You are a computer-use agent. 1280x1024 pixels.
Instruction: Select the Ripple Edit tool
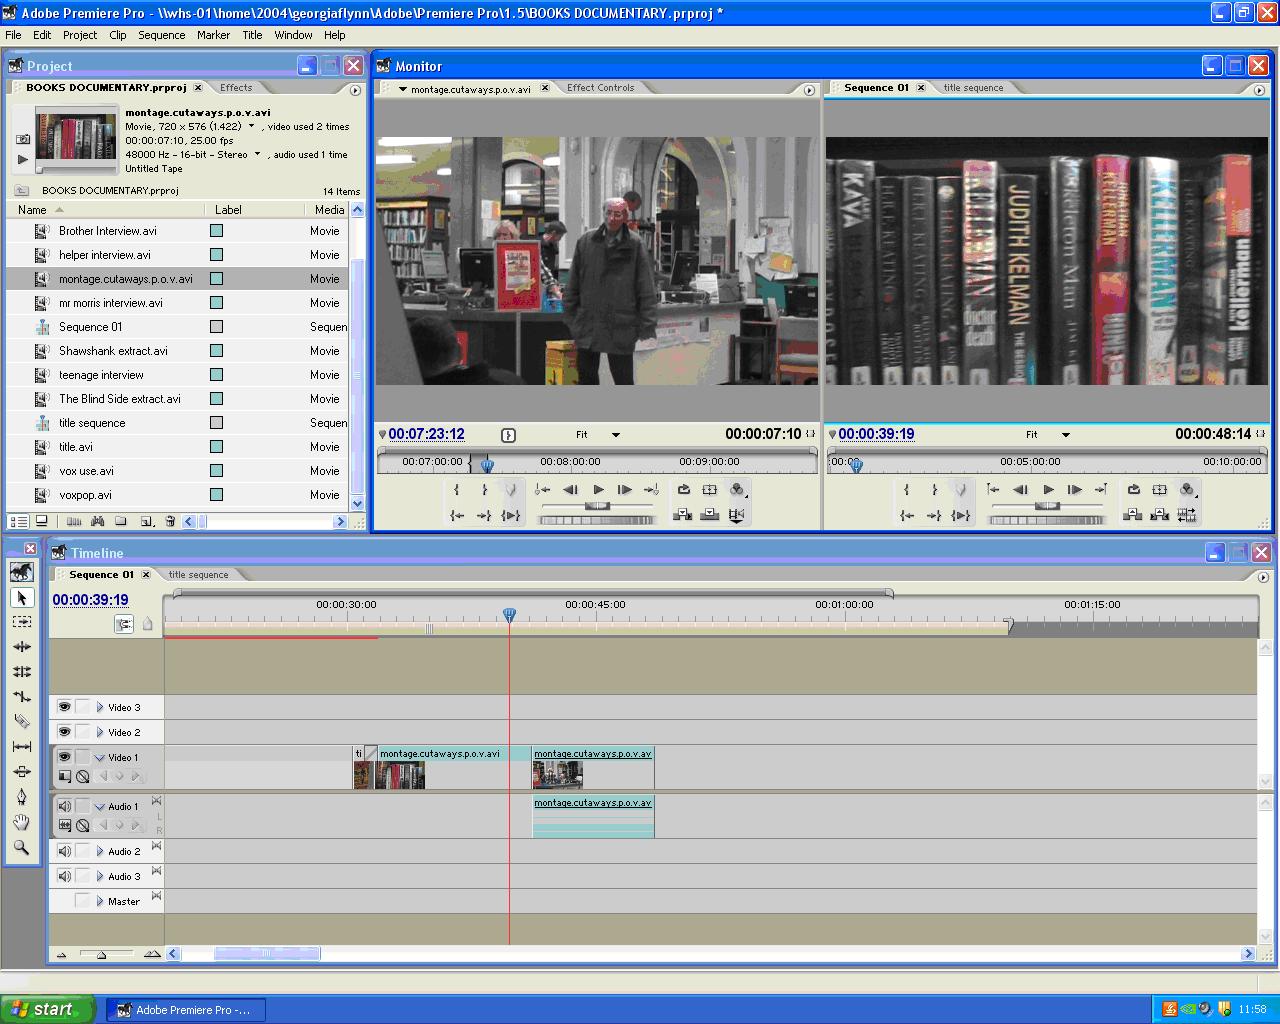point(22,647)
